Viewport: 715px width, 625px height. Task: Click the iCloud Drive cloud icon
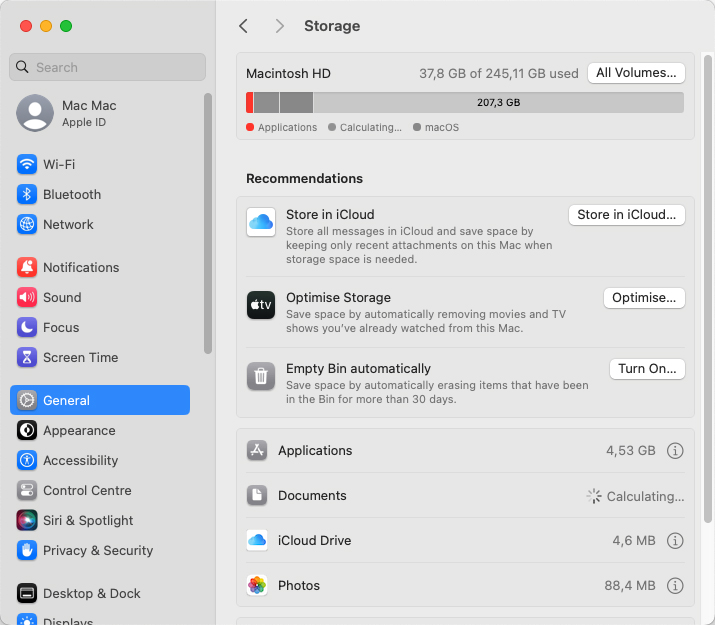coord(257,540)
